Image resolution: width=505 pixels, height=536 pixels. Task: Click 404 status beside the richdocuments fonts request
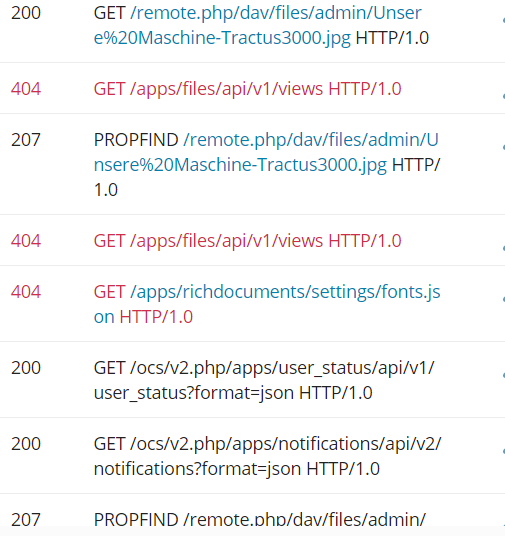(x=26, y=292)
